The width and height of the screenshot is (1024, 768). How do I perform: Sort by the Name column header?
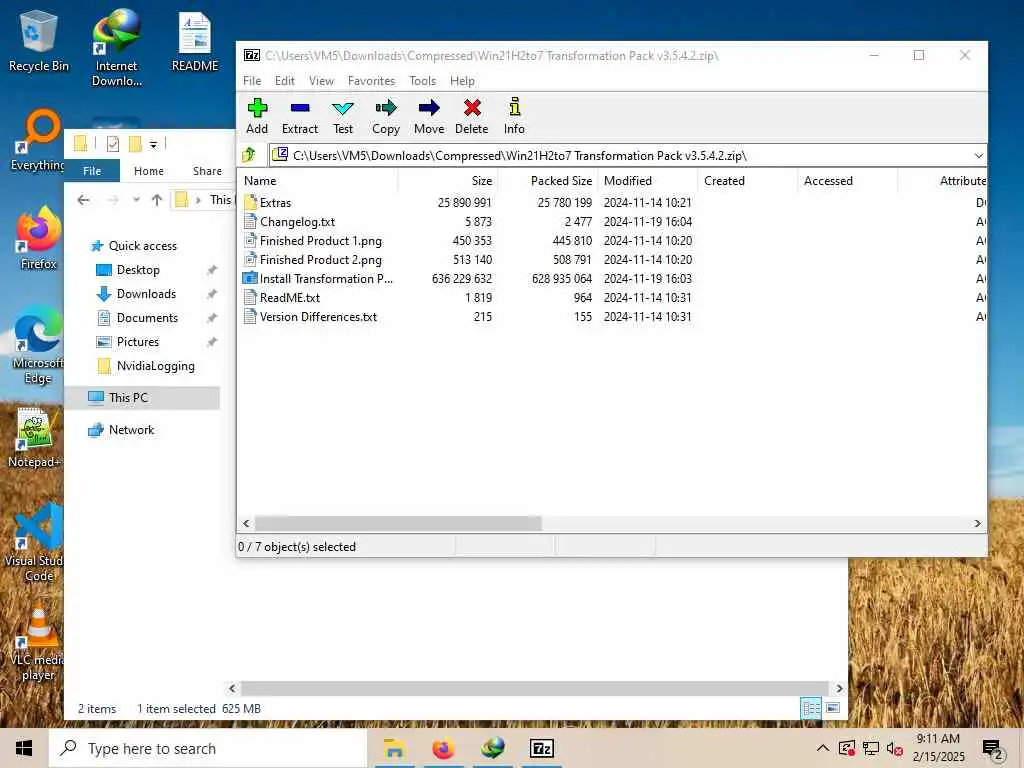pyautogui.click(x=319, y=181)
